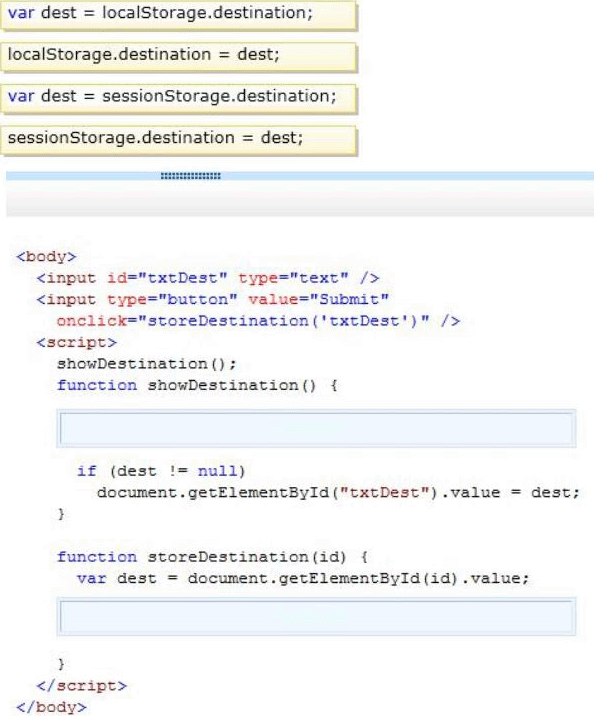Screen dimensions: 594x716
Task: Click the txtDest input tag line
Action: tap(208, 278)
